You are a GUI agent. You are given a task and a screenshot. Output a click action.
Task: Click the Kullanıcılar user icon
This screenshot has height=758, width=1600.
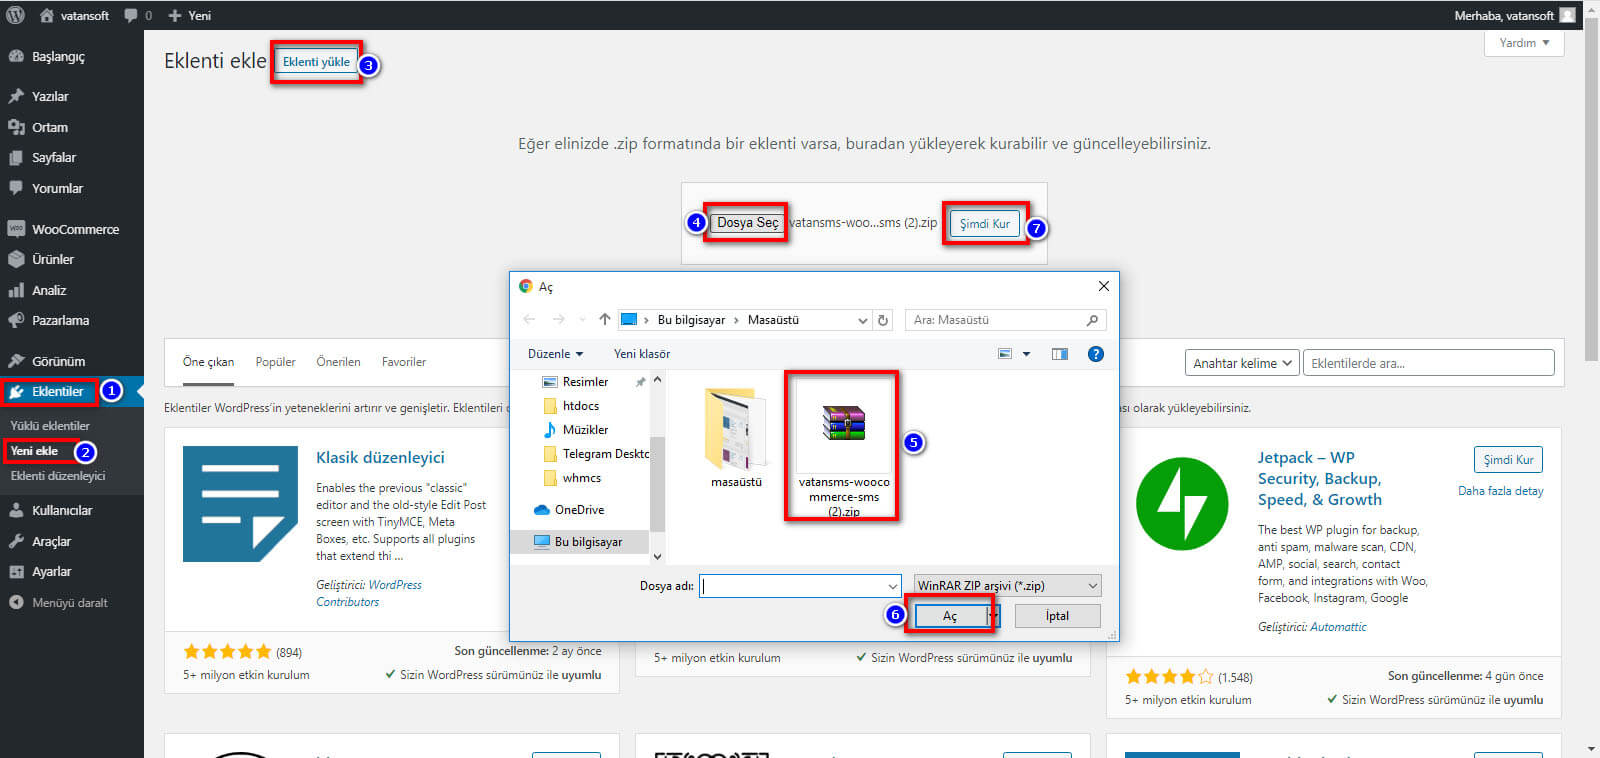16,510
